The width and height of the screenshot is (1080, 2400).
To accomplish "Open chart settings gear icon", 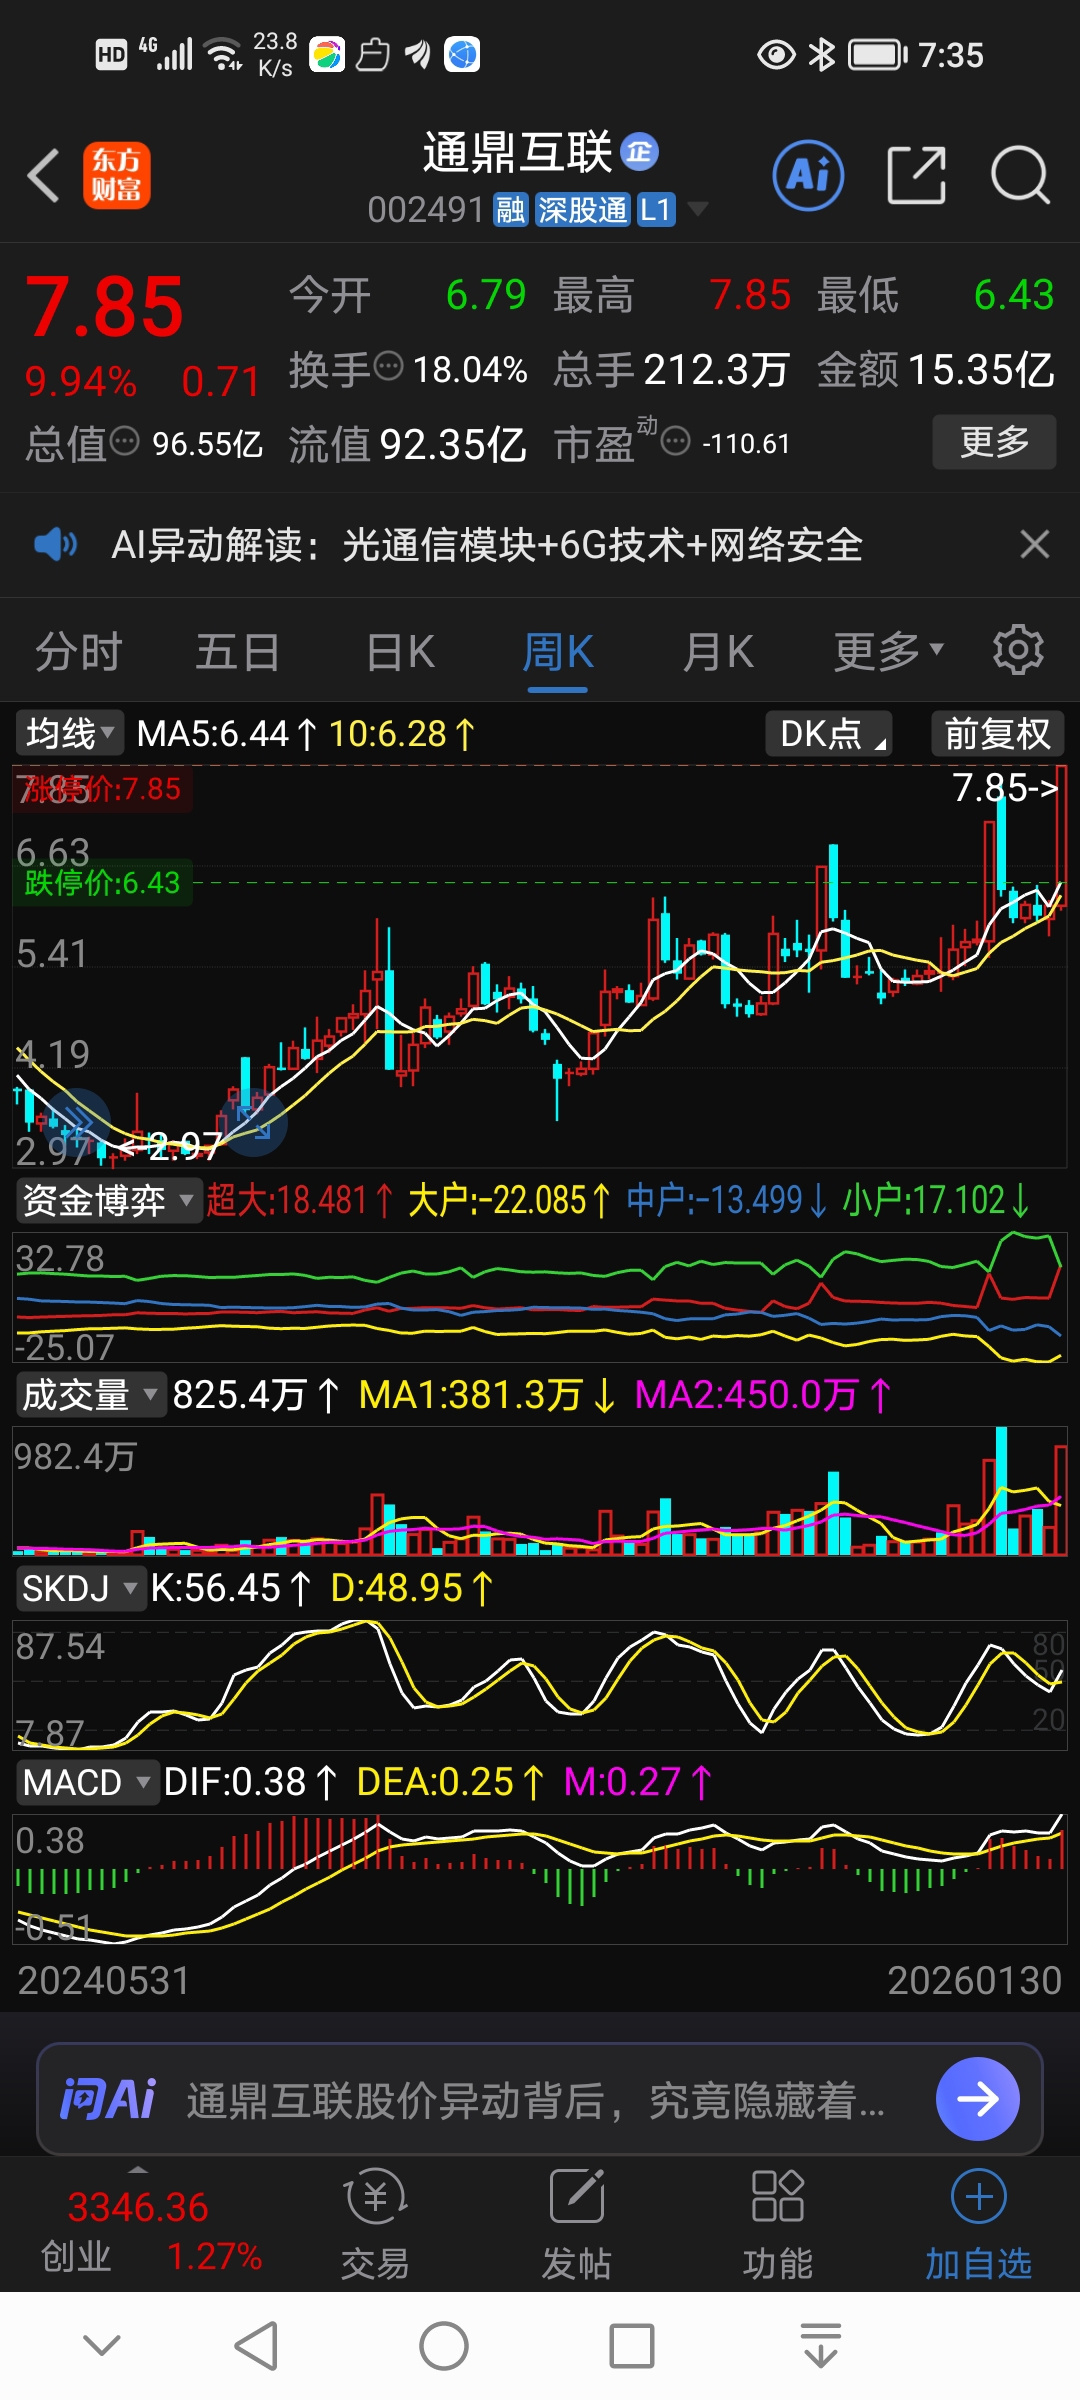I will pyautogui.click(x=1018, y=651).
